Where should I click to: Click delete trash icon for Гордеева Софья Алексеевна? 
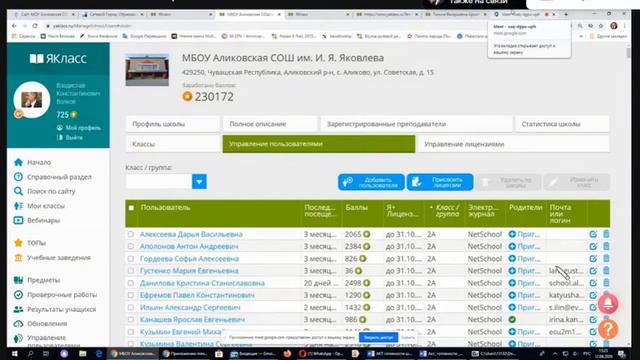(606, 258)
